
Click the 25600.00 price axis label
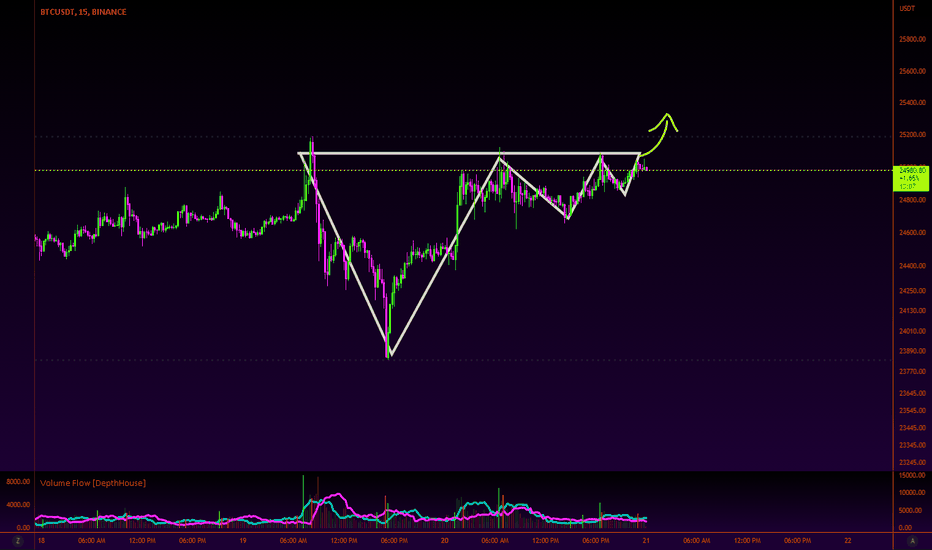click(912, 71)
